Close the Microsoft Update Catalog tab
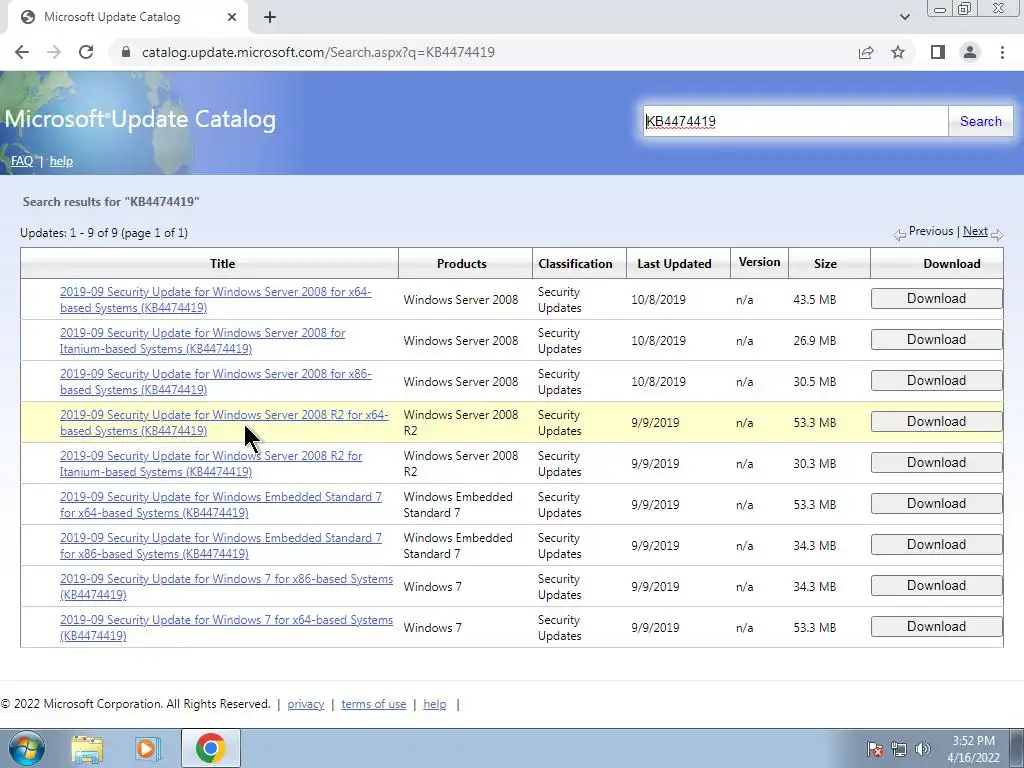Screen dimensions: 1024x768 [232, 18]
